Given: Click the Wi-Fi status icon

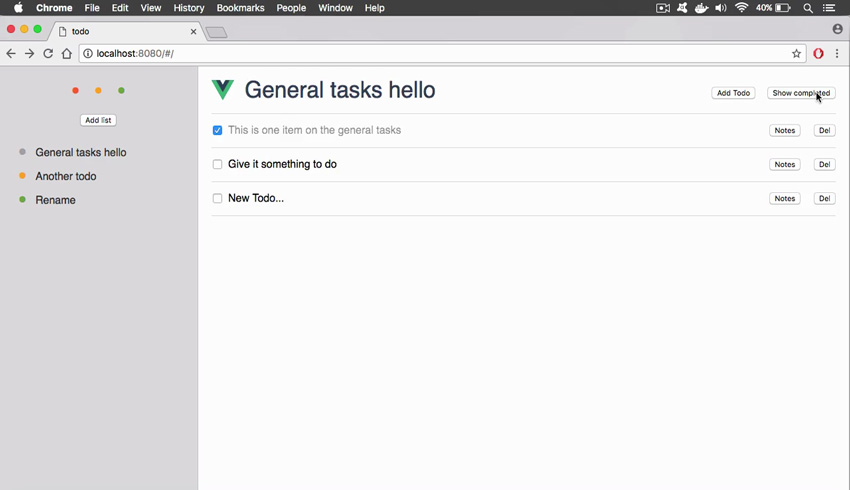Looking at the screenshot, I should pyautogui.click(x=741, y=8).
